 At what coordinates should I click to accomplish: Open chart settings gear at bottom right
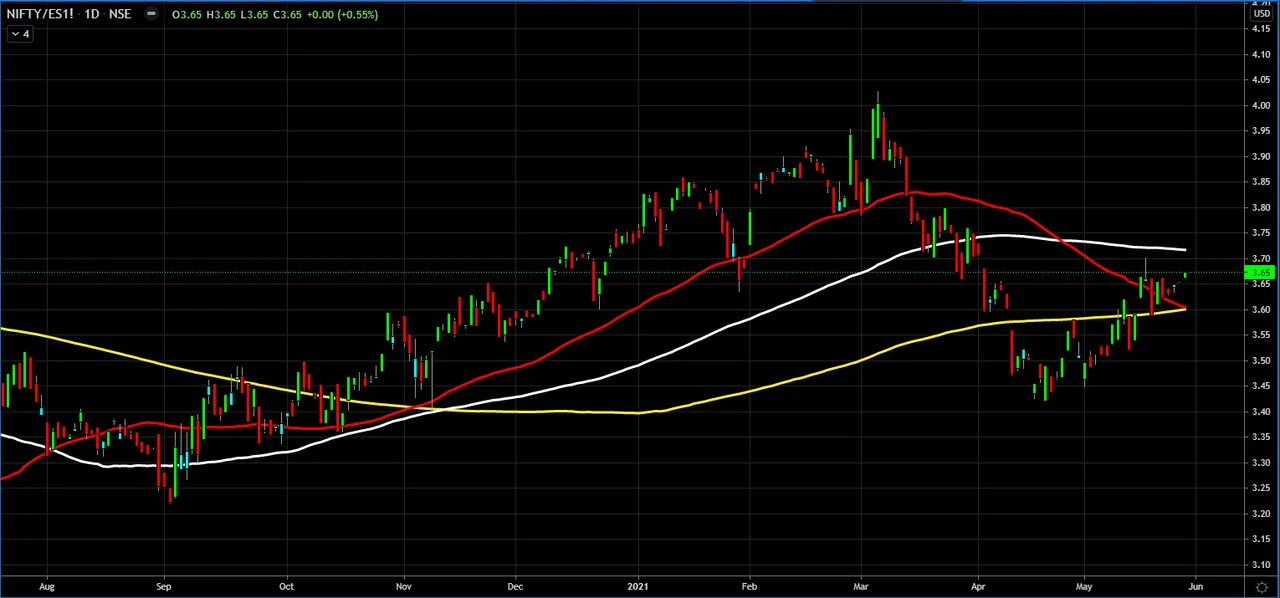[x=1262, y=587]
